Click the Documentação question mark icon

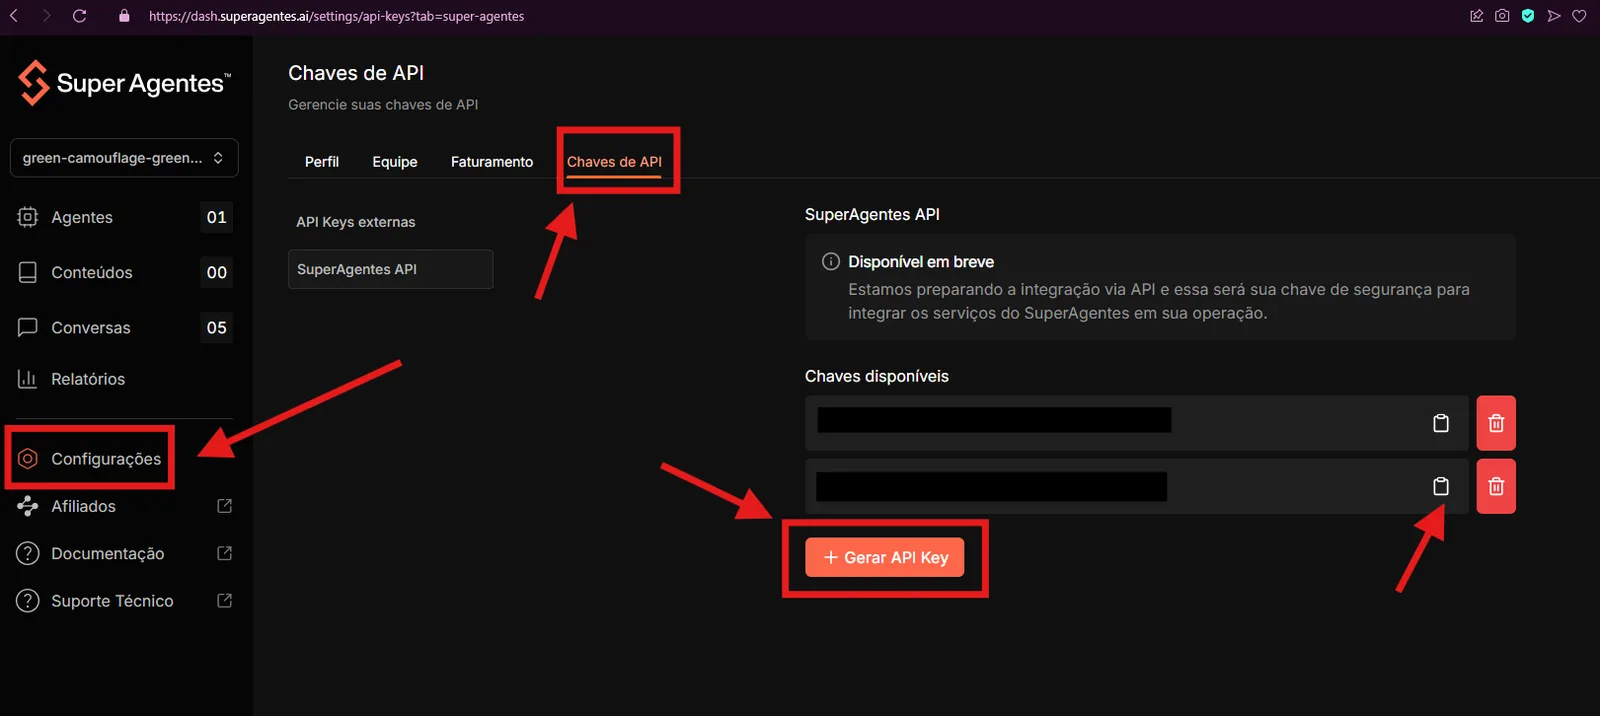(x=28, y=553)
